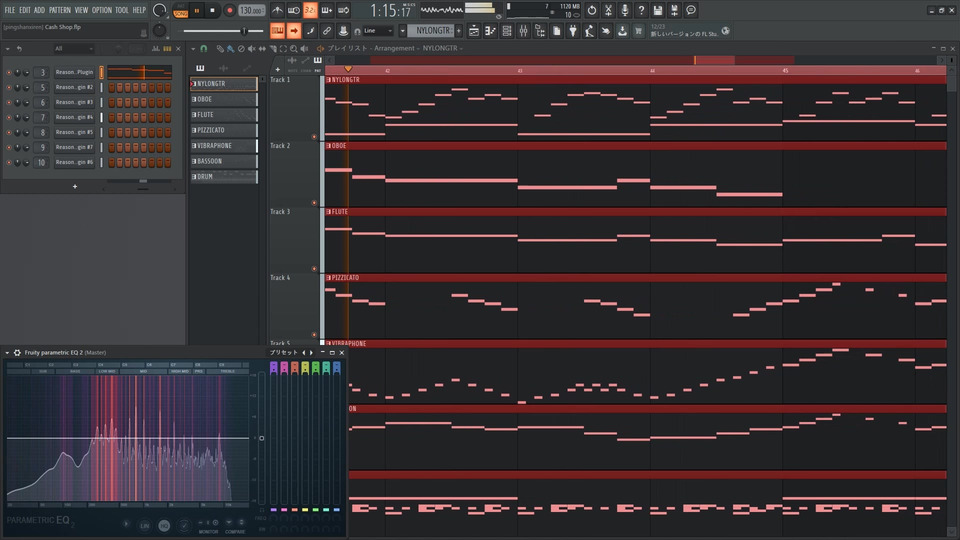
Task: Open the HELP menu
Action: point(139,10)
